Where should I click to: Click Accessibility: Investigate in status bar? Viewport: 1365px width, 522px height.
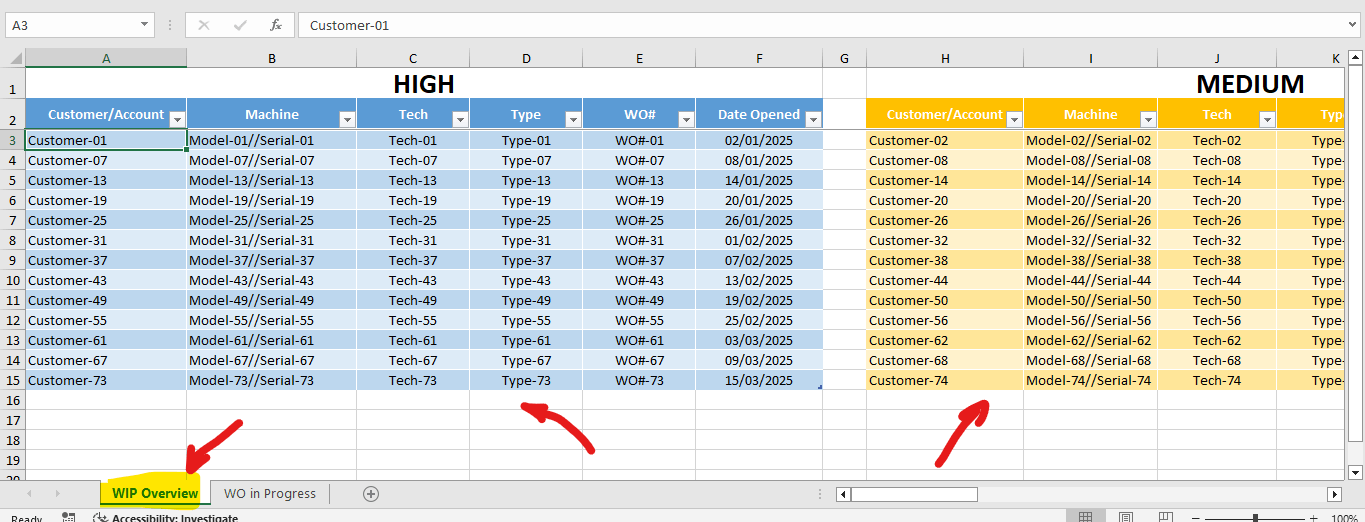tap(166, 518)
